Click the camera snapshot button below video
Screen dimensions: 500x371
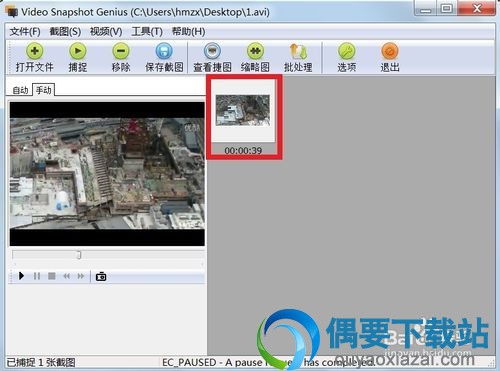(x=101, y=276)
